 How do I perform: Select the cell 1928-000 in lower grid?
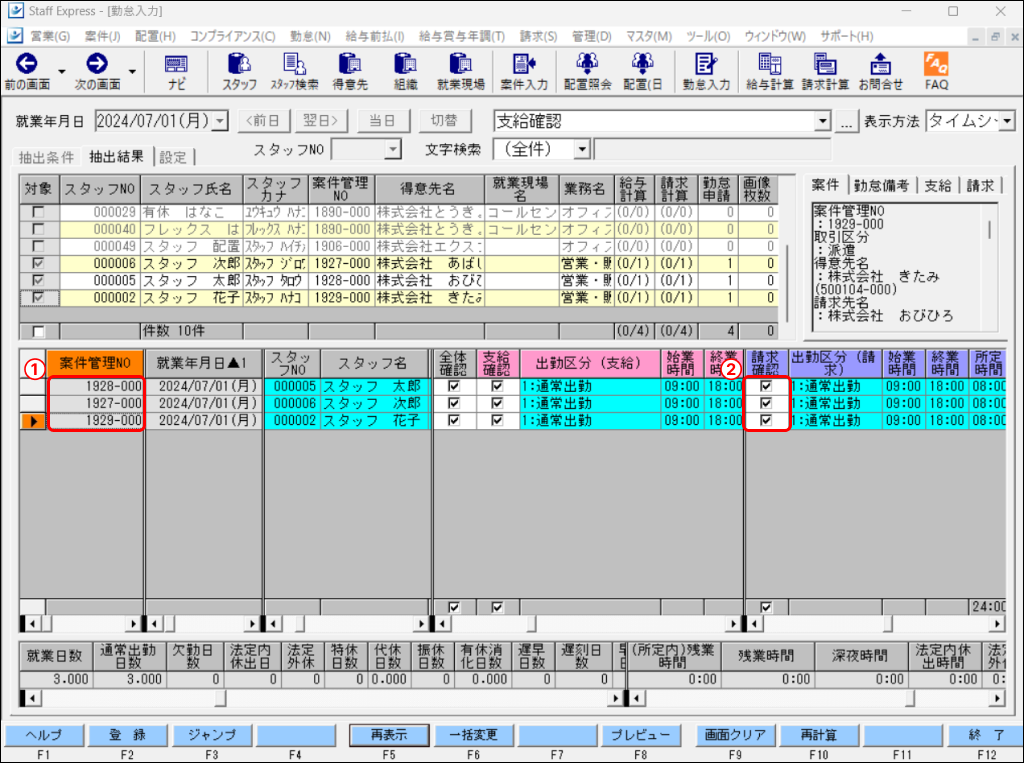[x=95, y=386]
